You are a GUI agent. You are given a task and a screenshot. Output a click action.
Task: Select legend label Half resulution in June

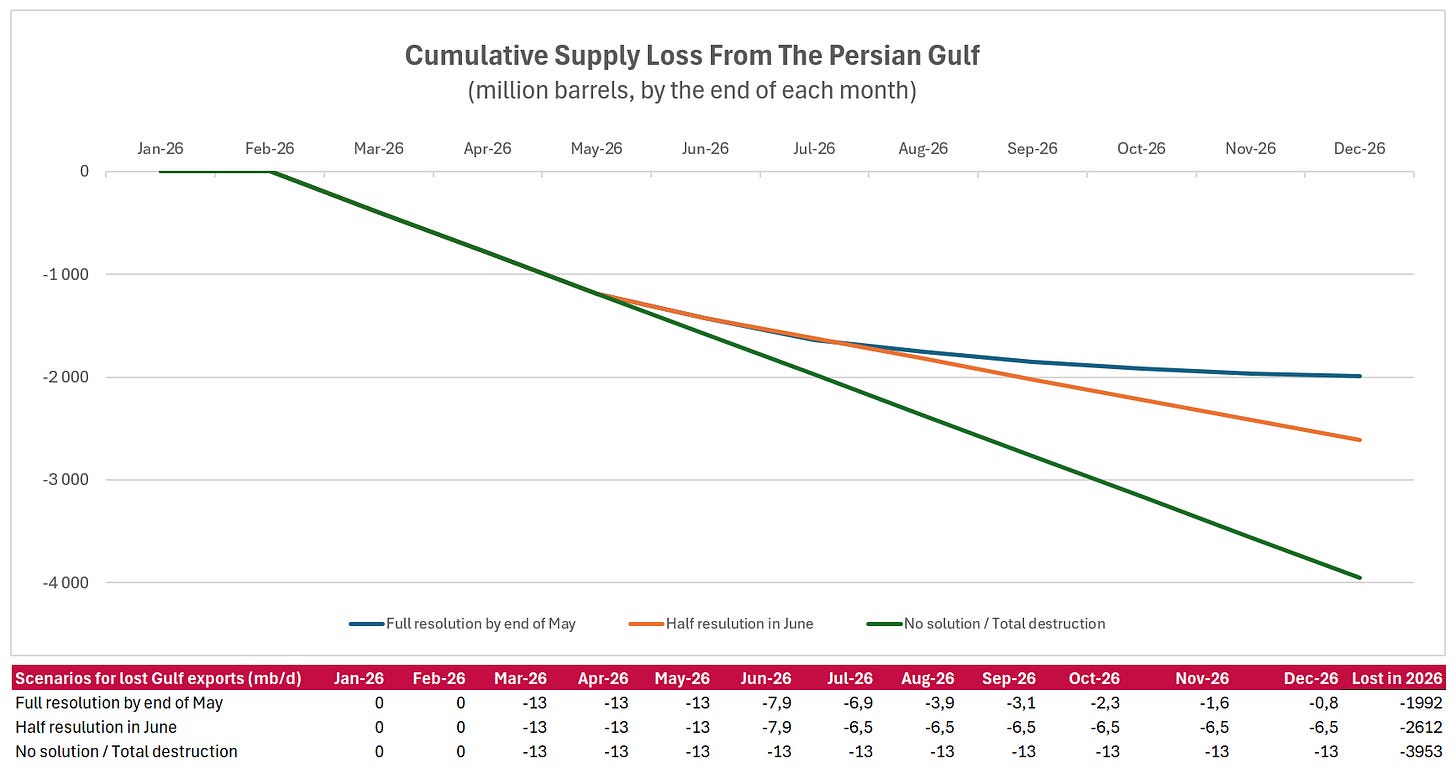739,623
